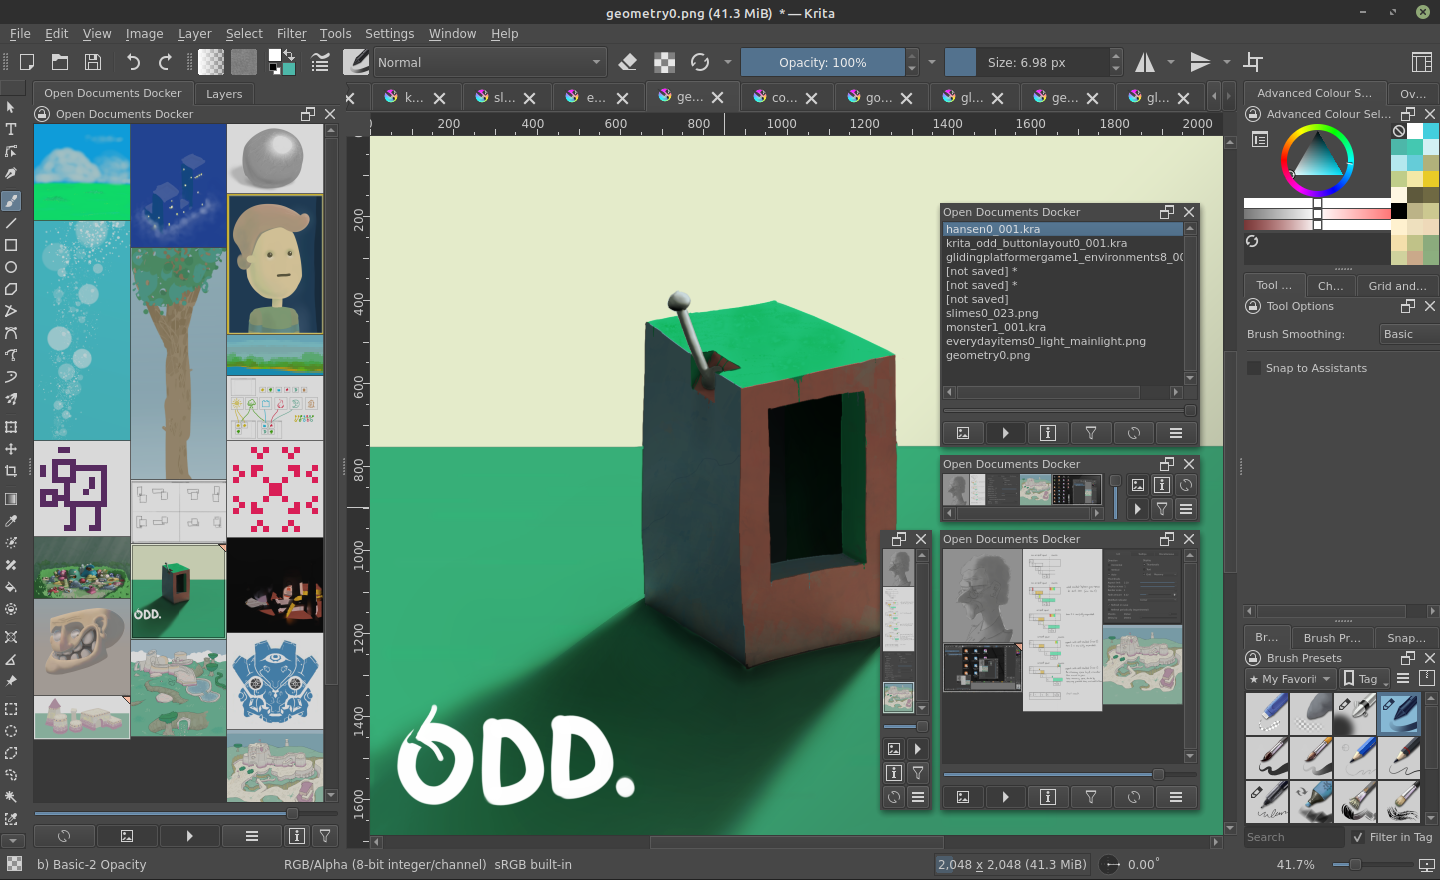Click the reload original preset icon

[700, 62]
